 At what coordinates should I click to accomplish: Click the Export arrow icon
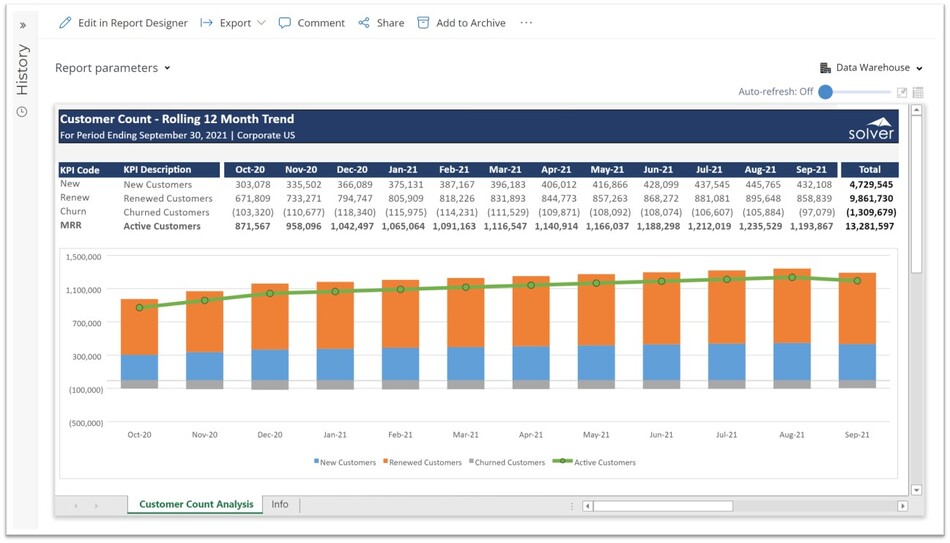(207, 23)
